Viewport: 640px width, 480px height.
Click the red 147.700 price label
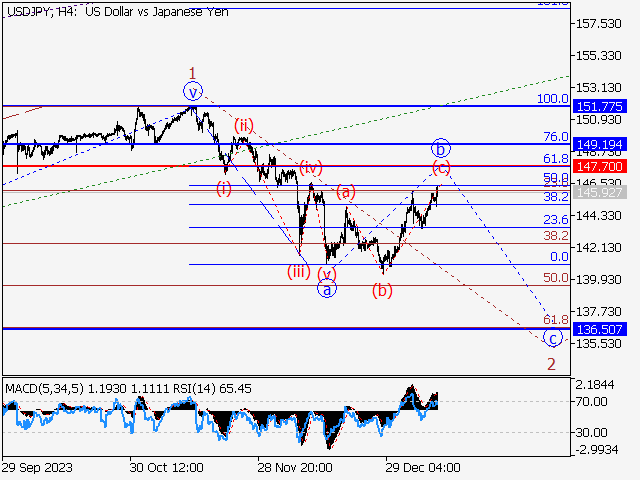point(599,167)
